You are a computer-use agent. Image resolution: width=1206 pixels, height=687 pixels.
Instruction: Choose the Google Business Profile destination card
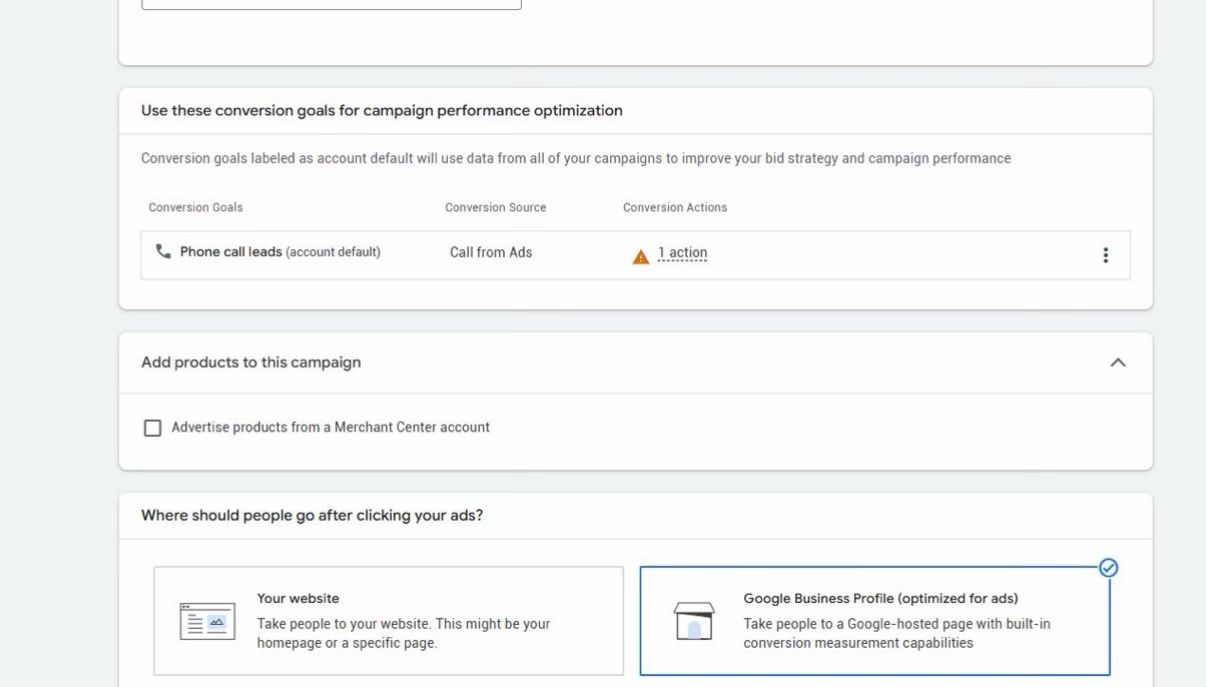pos(875,621)
